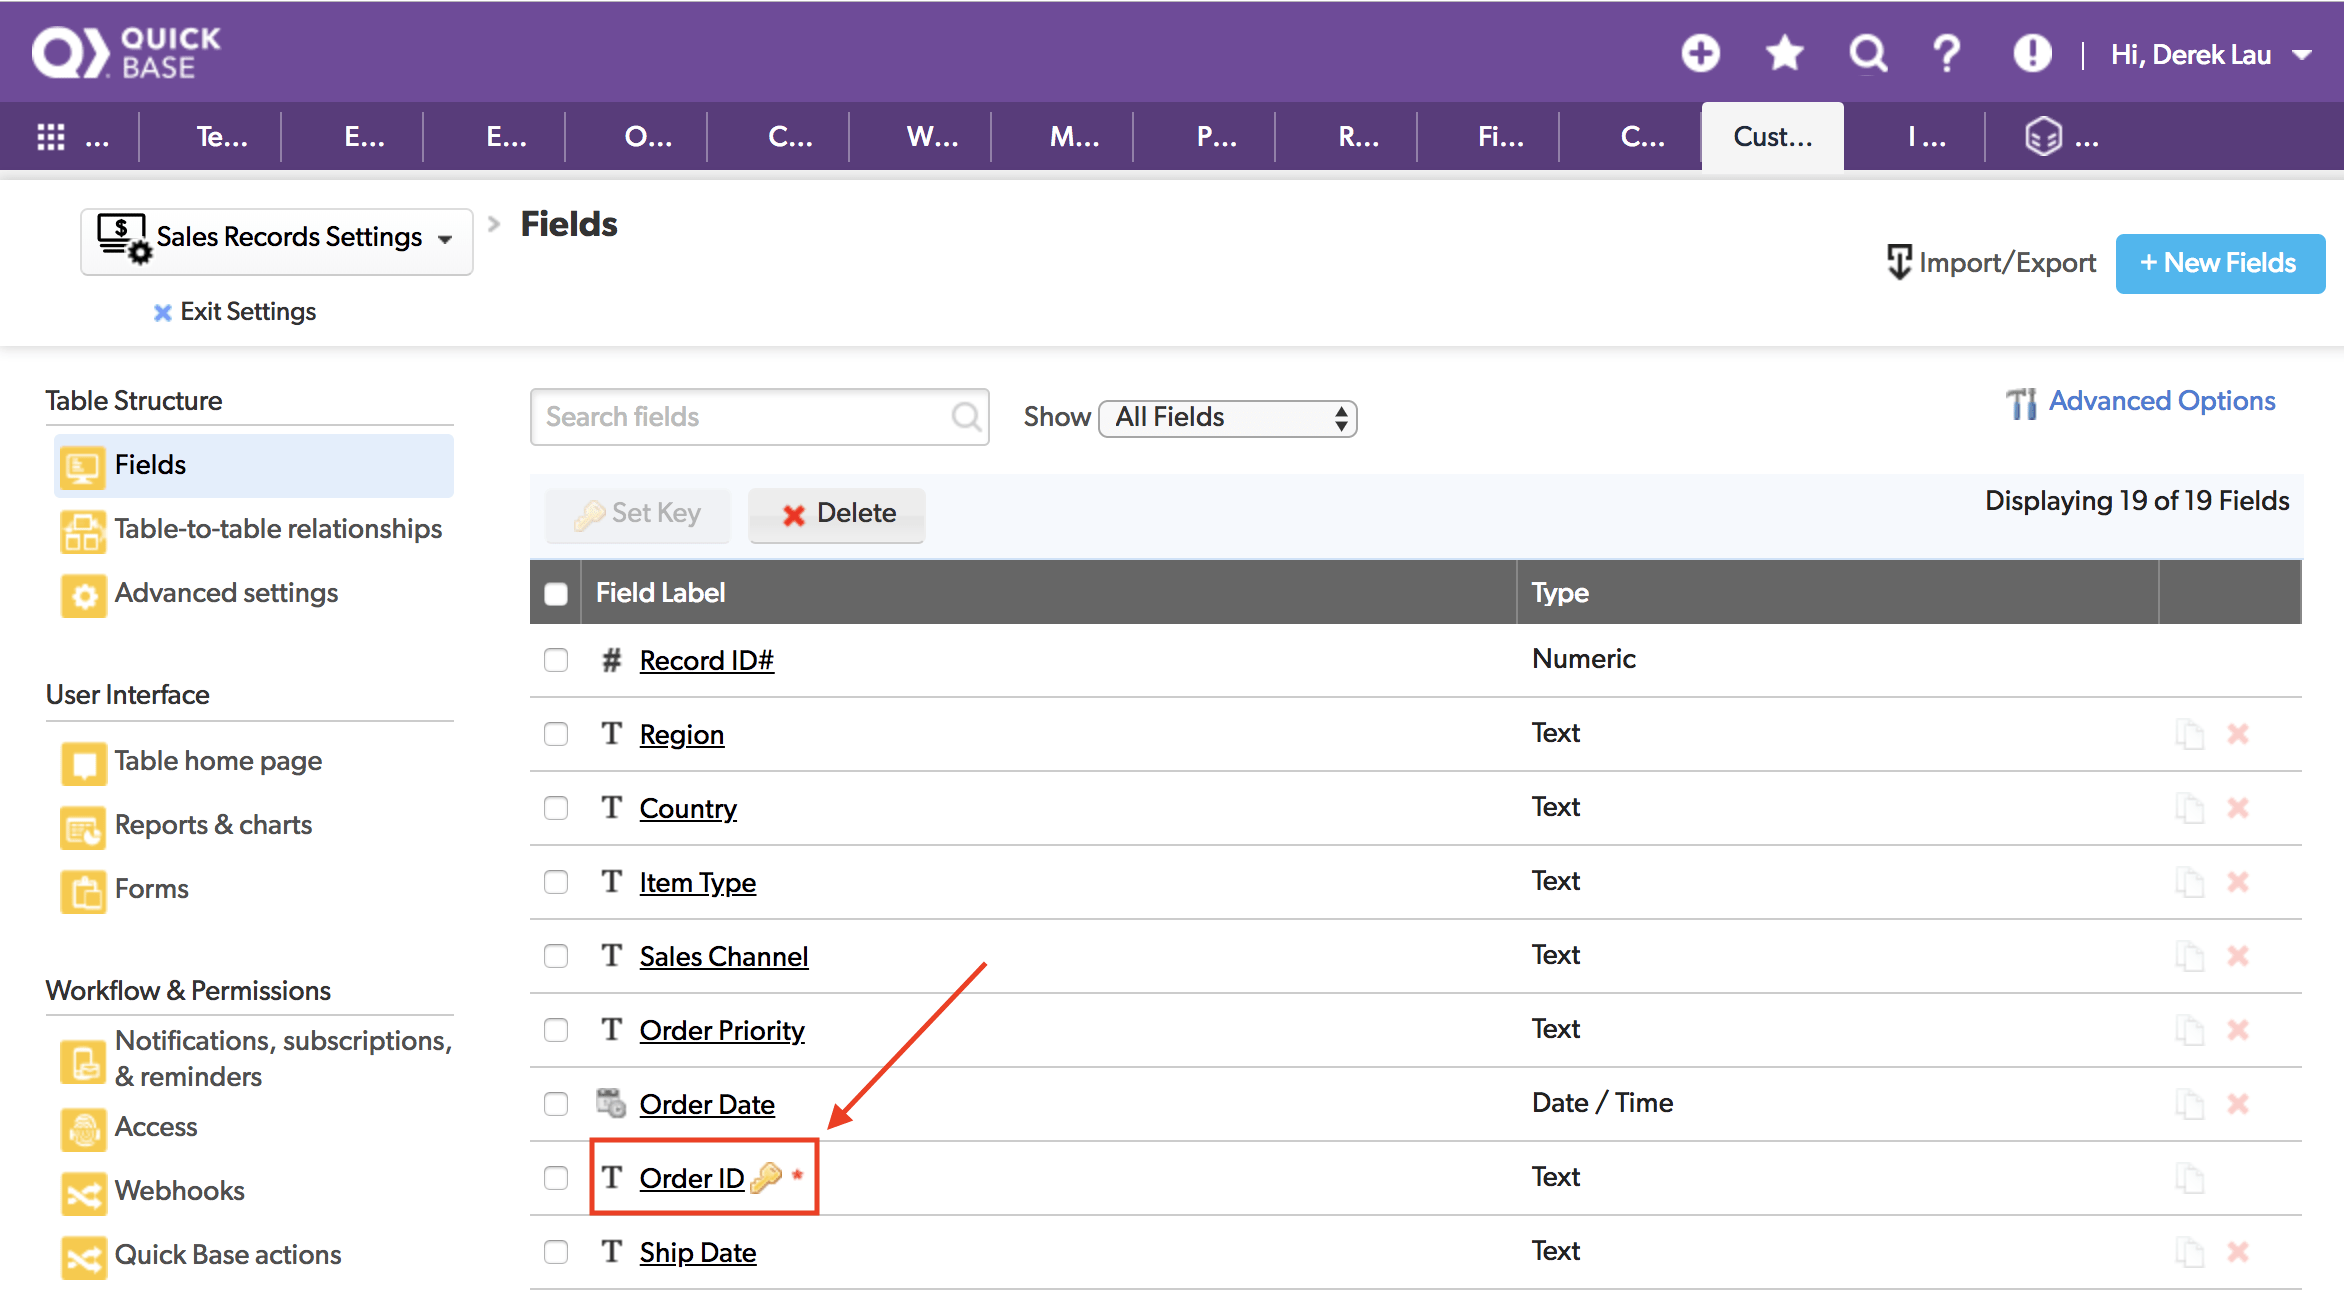Click in the Search fields box
The image size is (2344, 1296).
click(745, 417)
